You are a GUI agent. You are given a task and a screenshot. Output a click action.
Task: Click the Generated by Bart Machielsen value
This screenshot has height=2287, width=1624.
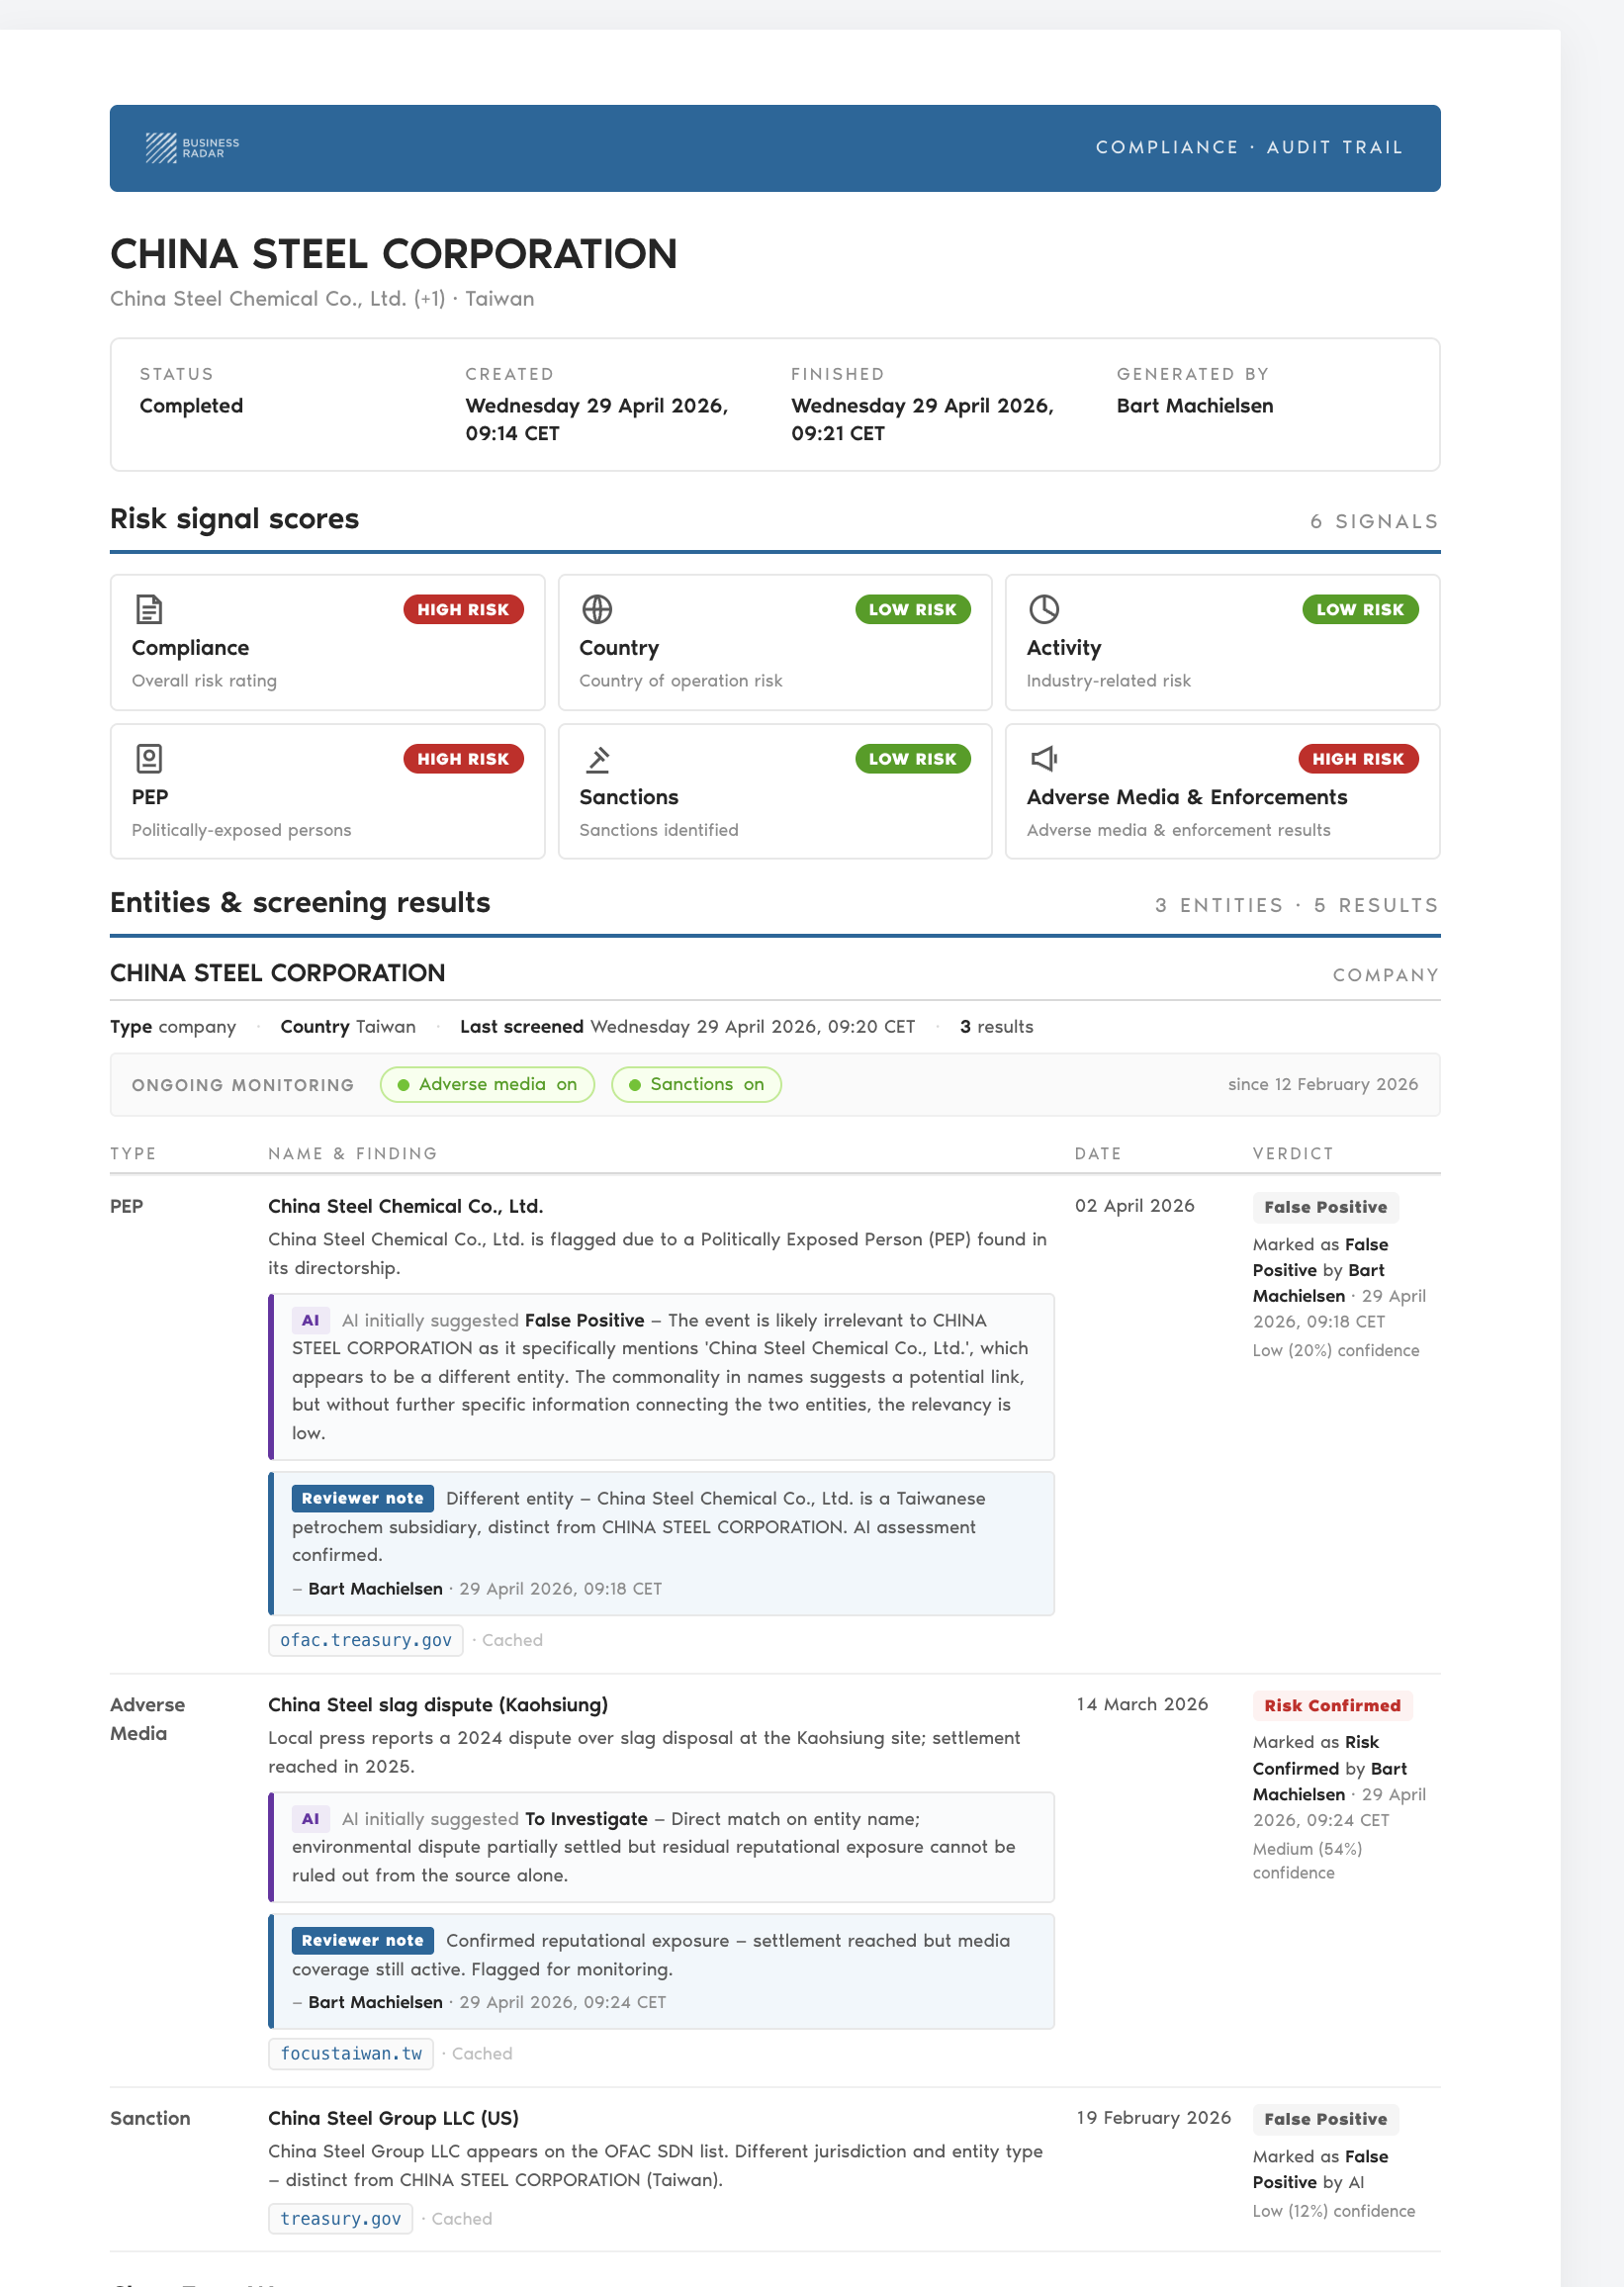click(x=1195, y=405)
